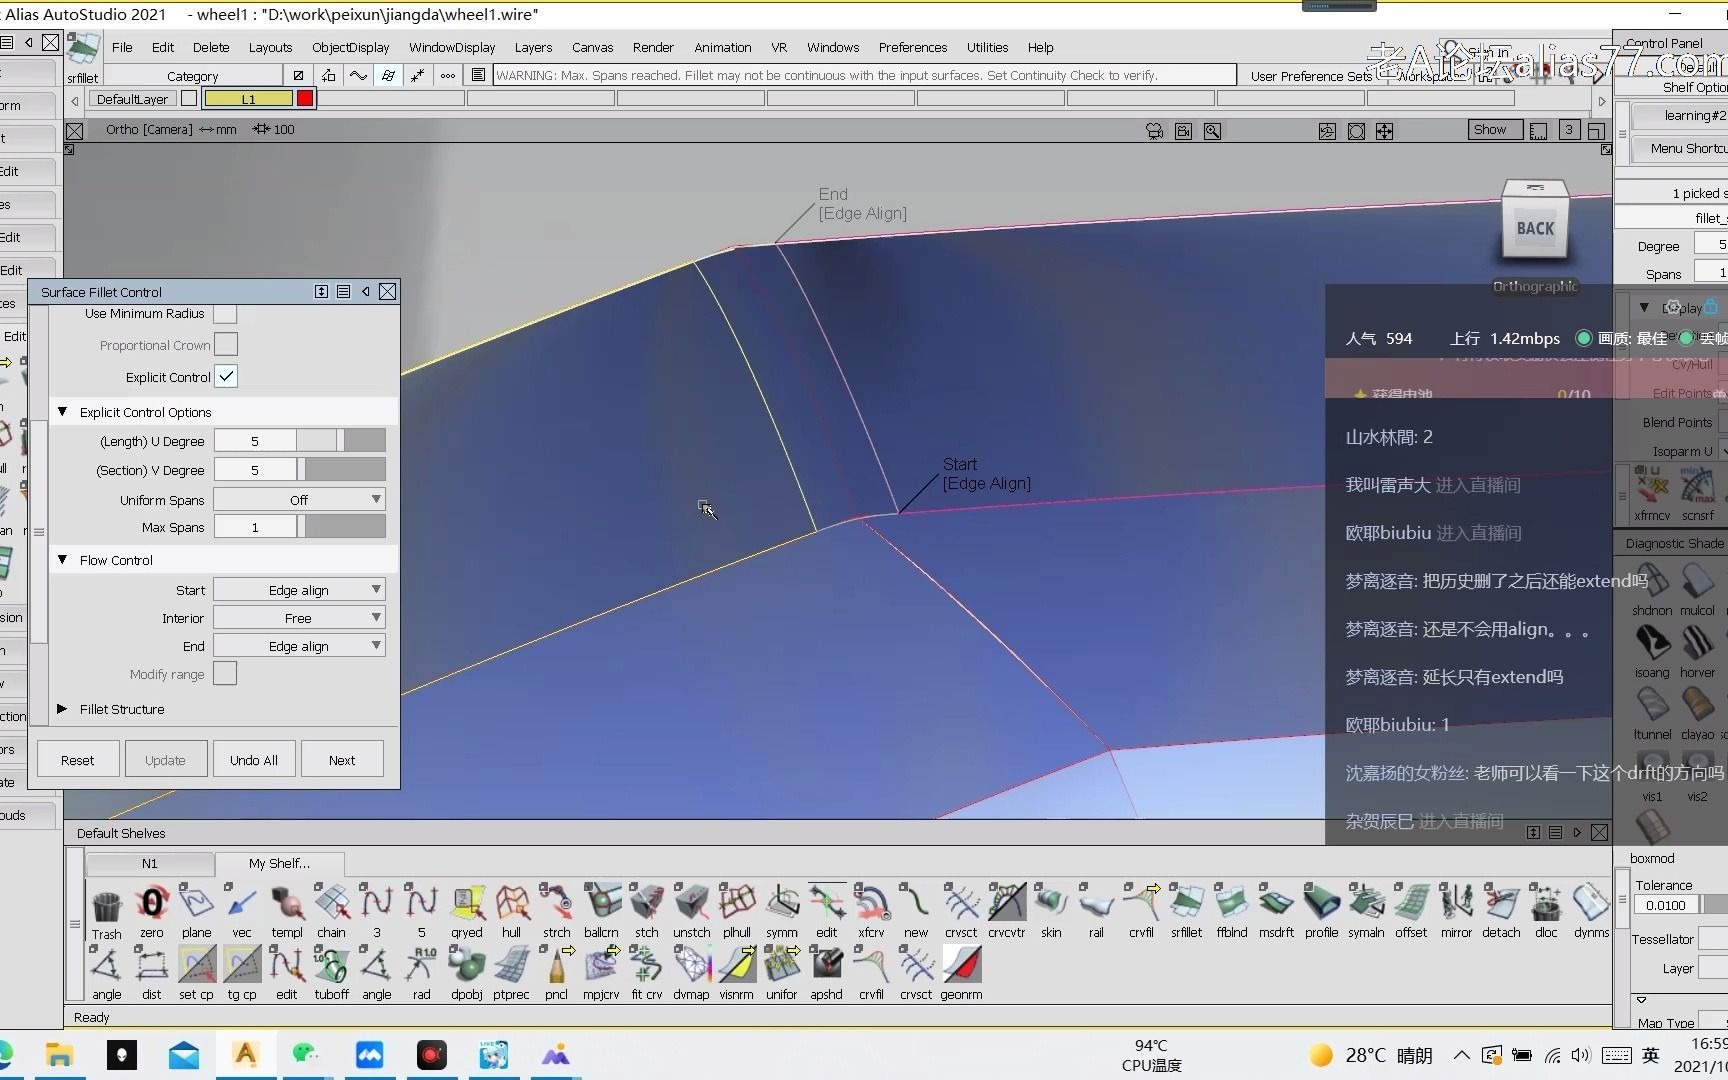The height and width of the screenshot is (1080, 1728).
Task: Enable the Use Minimum Radius checkbox
Action: point(226,313)
